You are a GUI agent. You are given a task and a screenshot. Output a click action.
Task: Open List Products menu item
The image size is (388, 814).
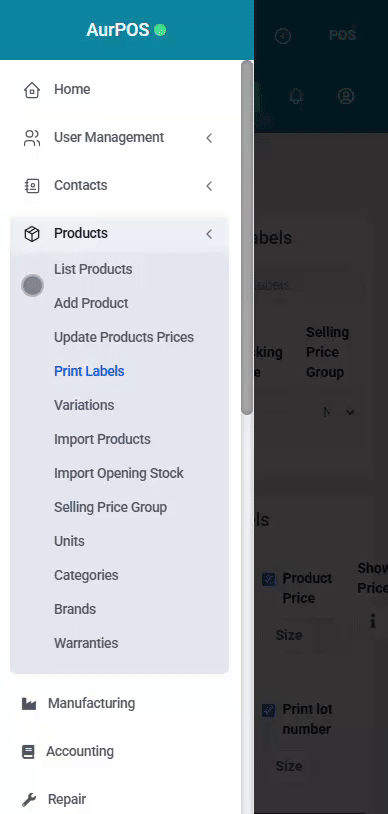click(x=93, y=269)
